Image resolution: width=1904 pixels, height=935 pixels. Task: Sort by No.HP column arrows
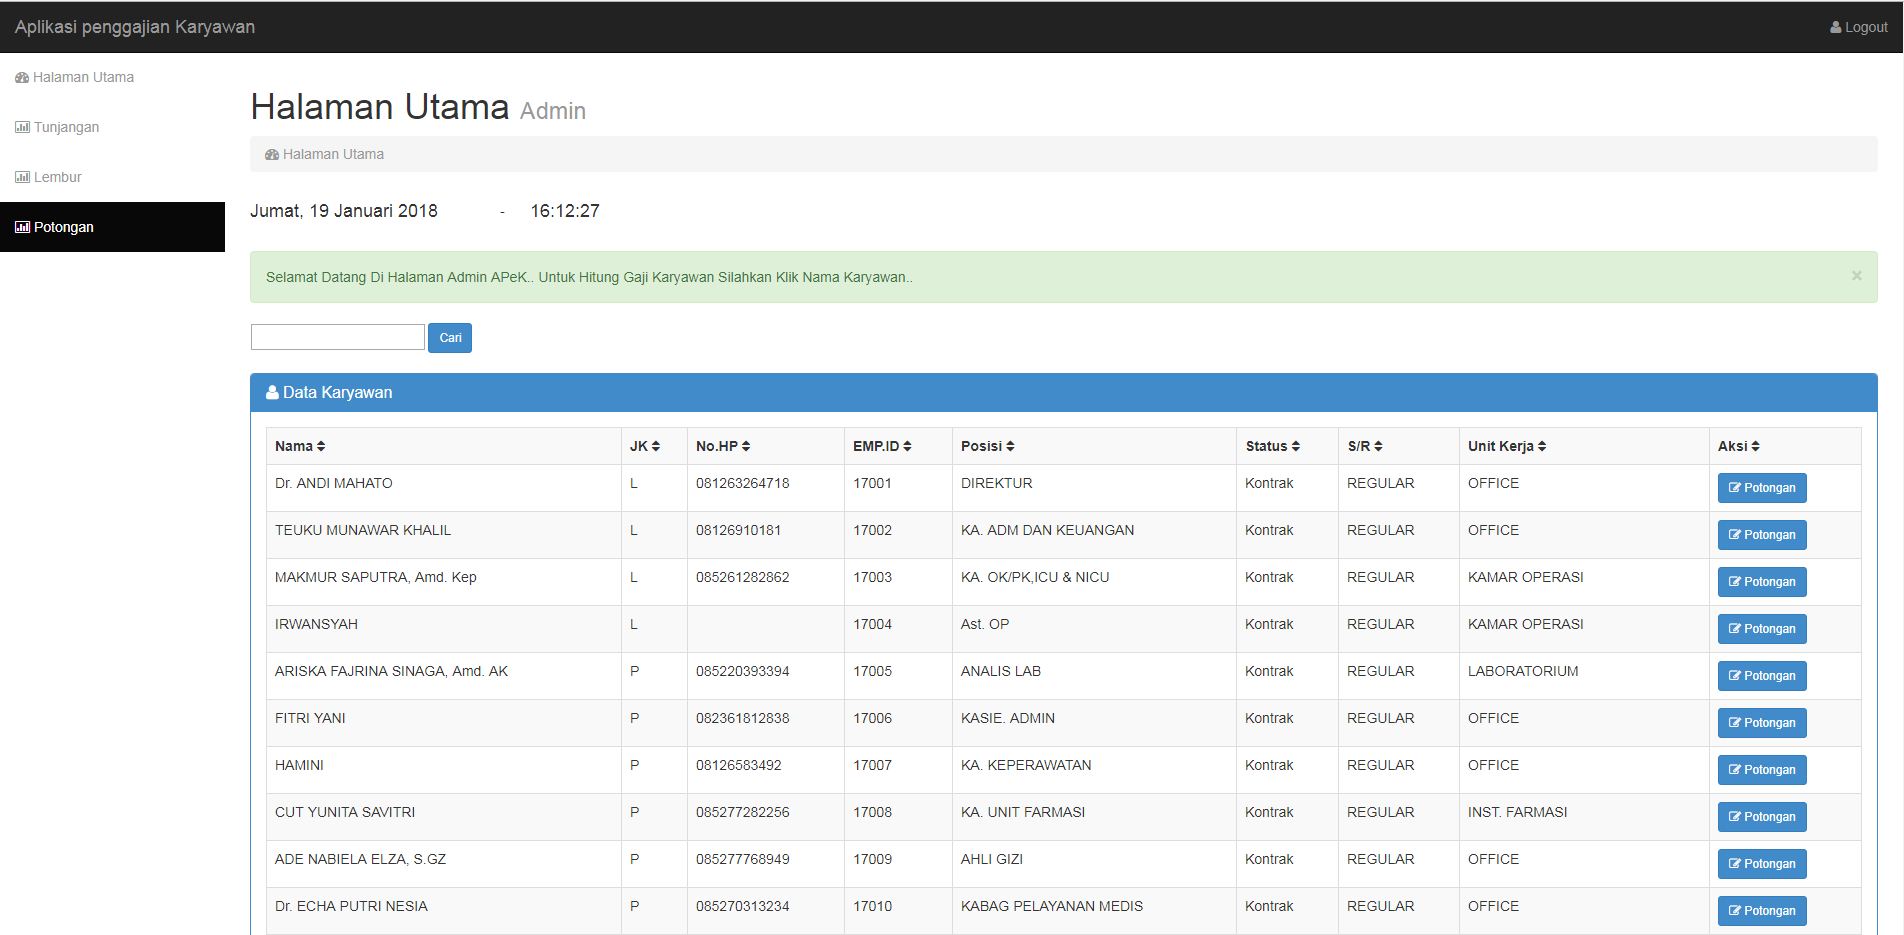click(746, 446)
